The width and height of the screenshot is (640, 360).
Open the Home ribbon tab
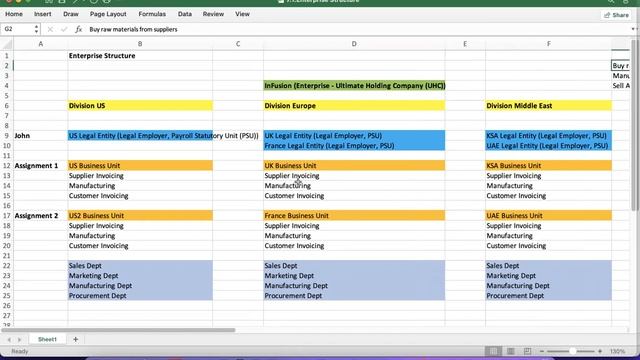point(14,14)
